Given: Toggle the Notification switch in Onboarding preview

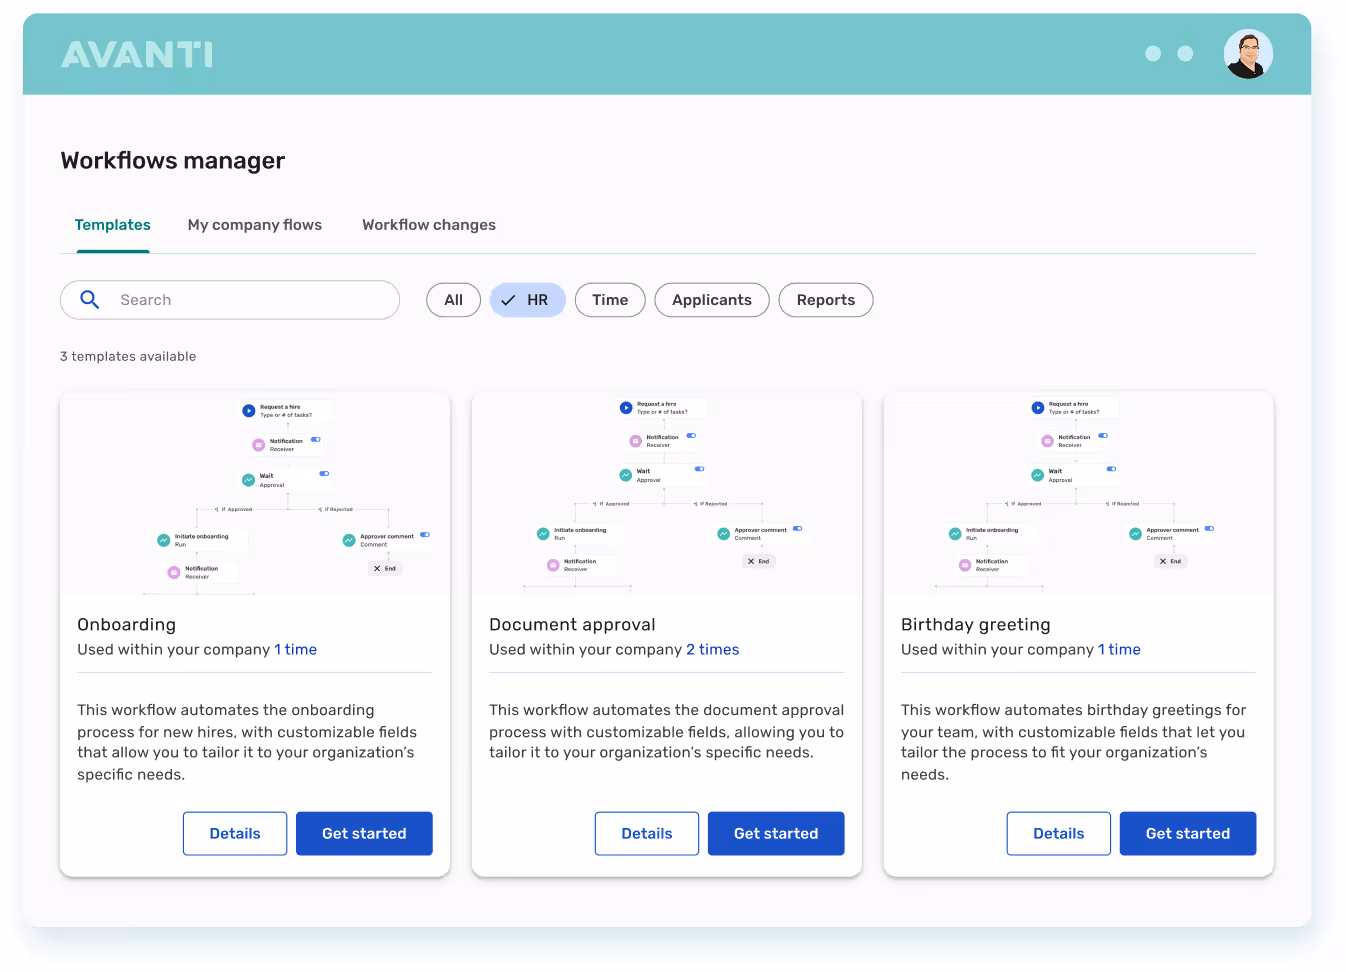Looking at the screenshot, I should click(317, 439).
